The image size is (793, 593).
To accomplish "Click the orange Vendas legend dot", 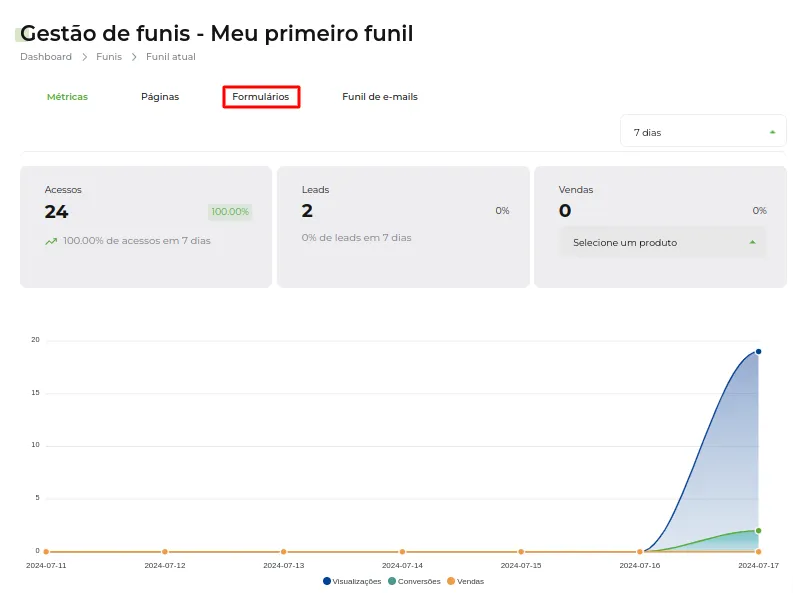I will click(x=451, y=581).
